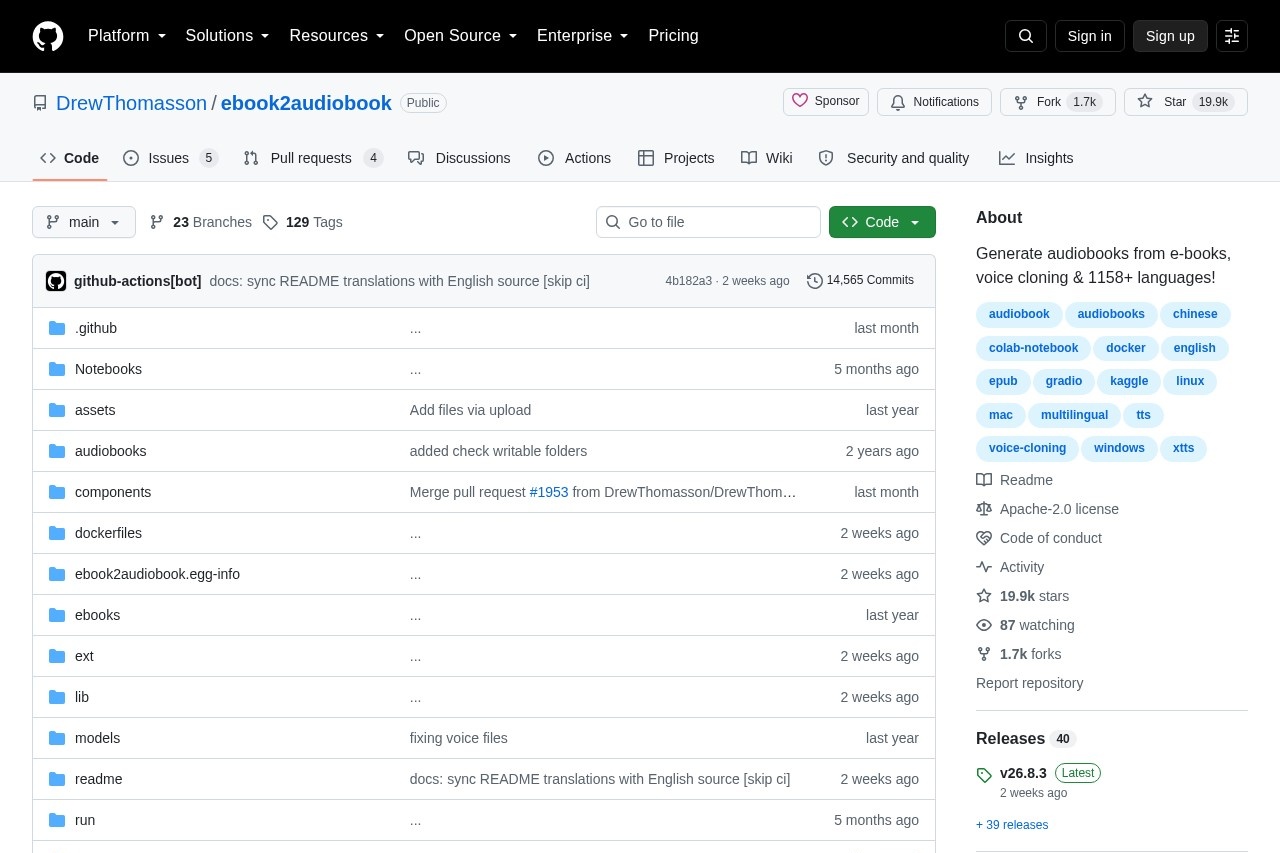Open the v26.8.3 latest release

pyautogui.click(x=1023, y=773)
